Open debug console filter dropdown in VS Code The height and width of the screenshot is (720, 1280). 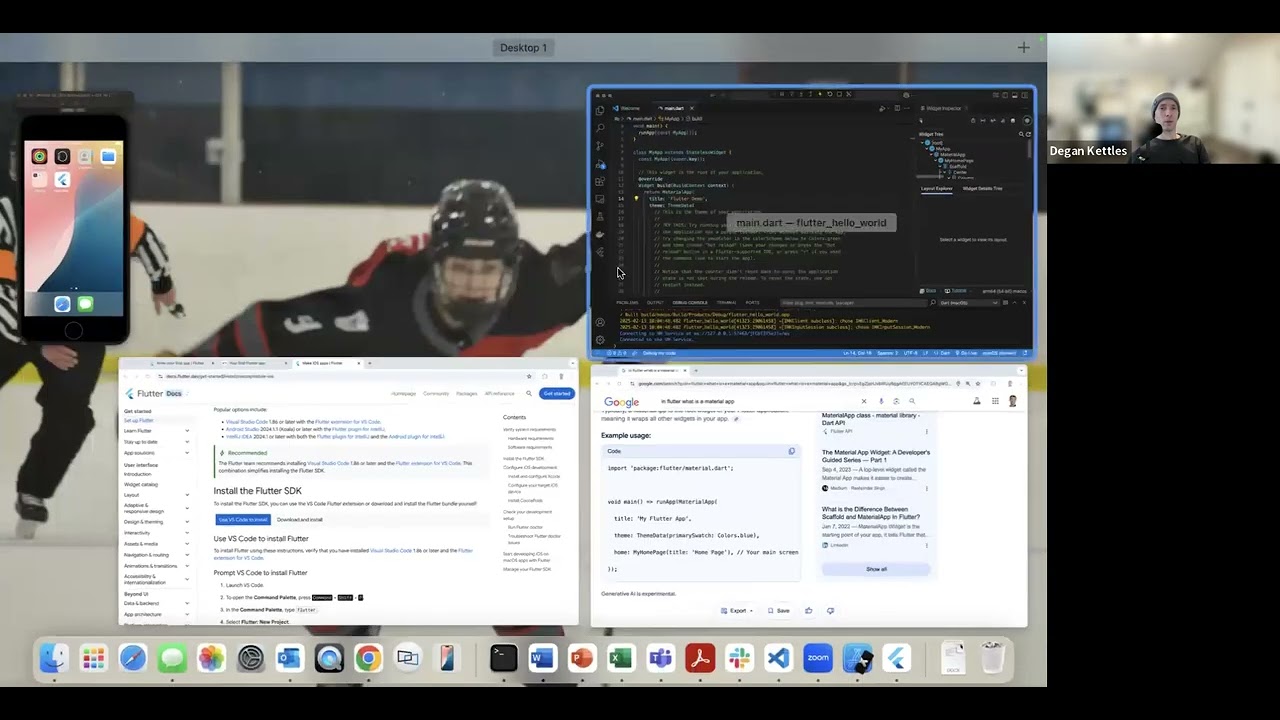click(x=971, y=302)
